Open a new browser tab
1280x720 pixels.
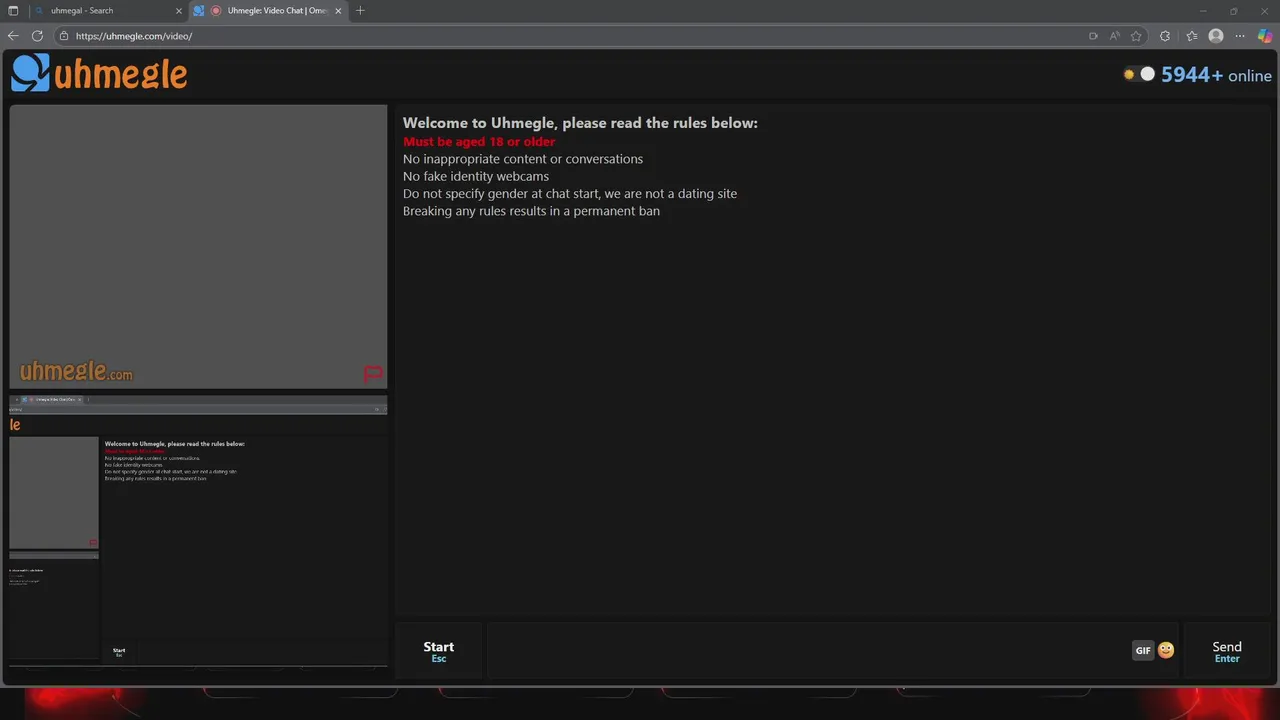coord(360,10)
